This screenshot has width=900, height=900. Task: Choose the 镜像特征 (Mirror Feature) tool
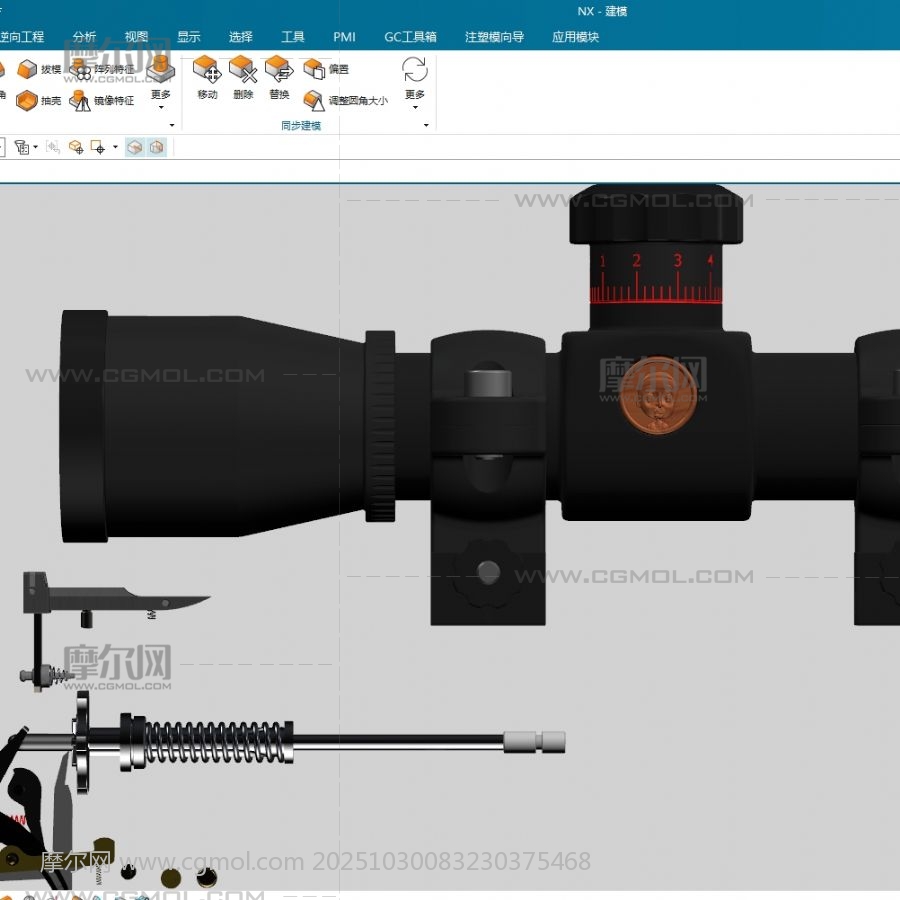click(x=81, y=101)
